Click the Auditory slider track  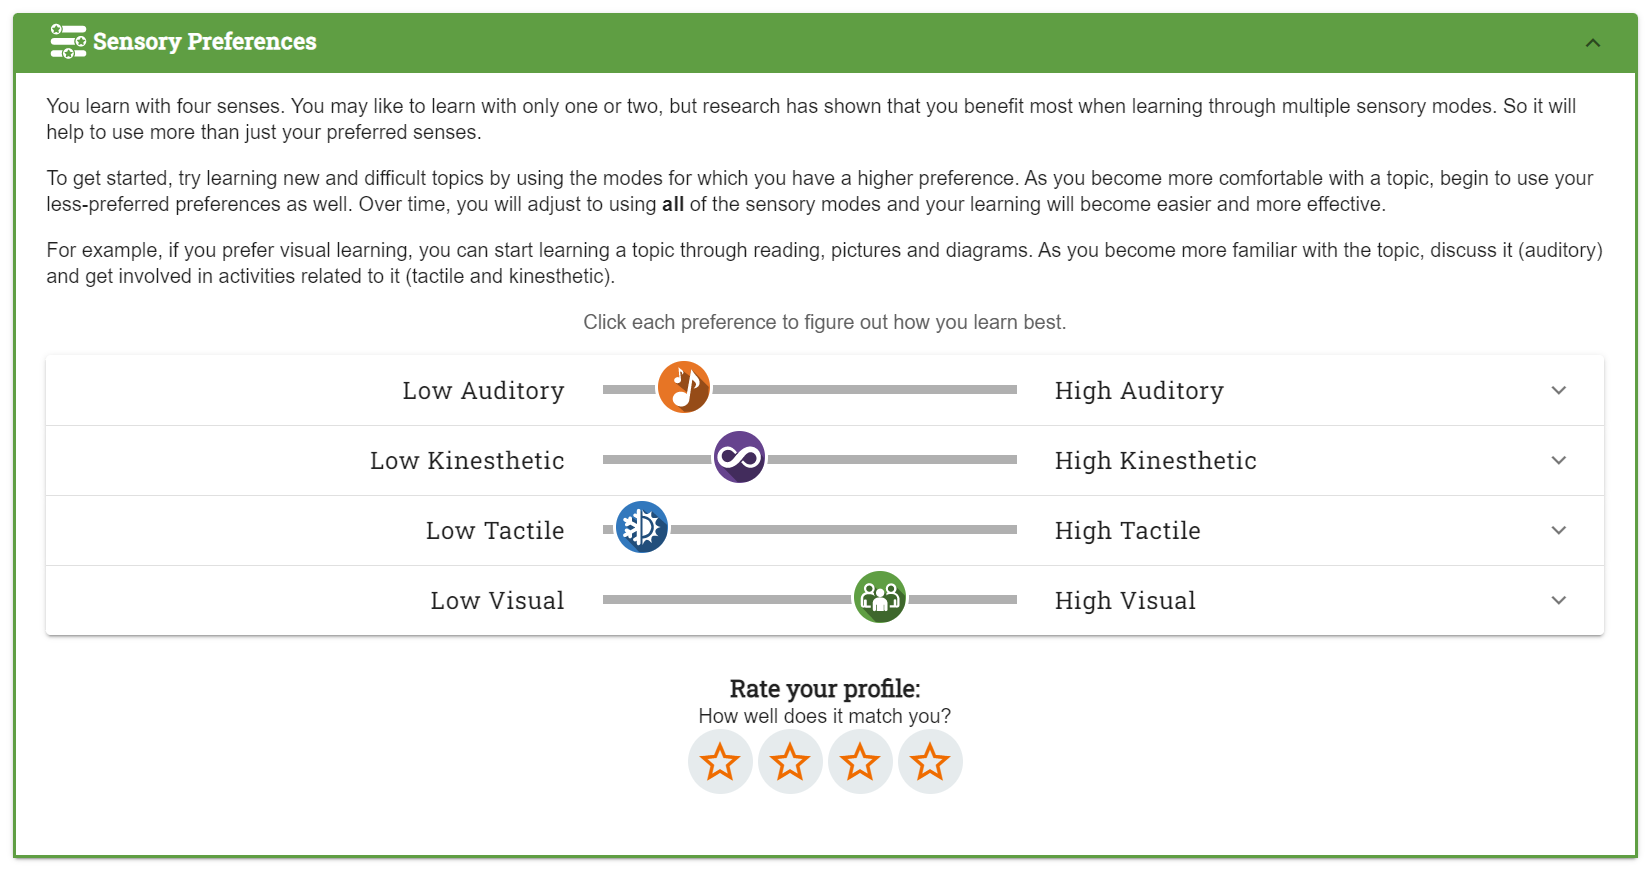coord(810,389)
